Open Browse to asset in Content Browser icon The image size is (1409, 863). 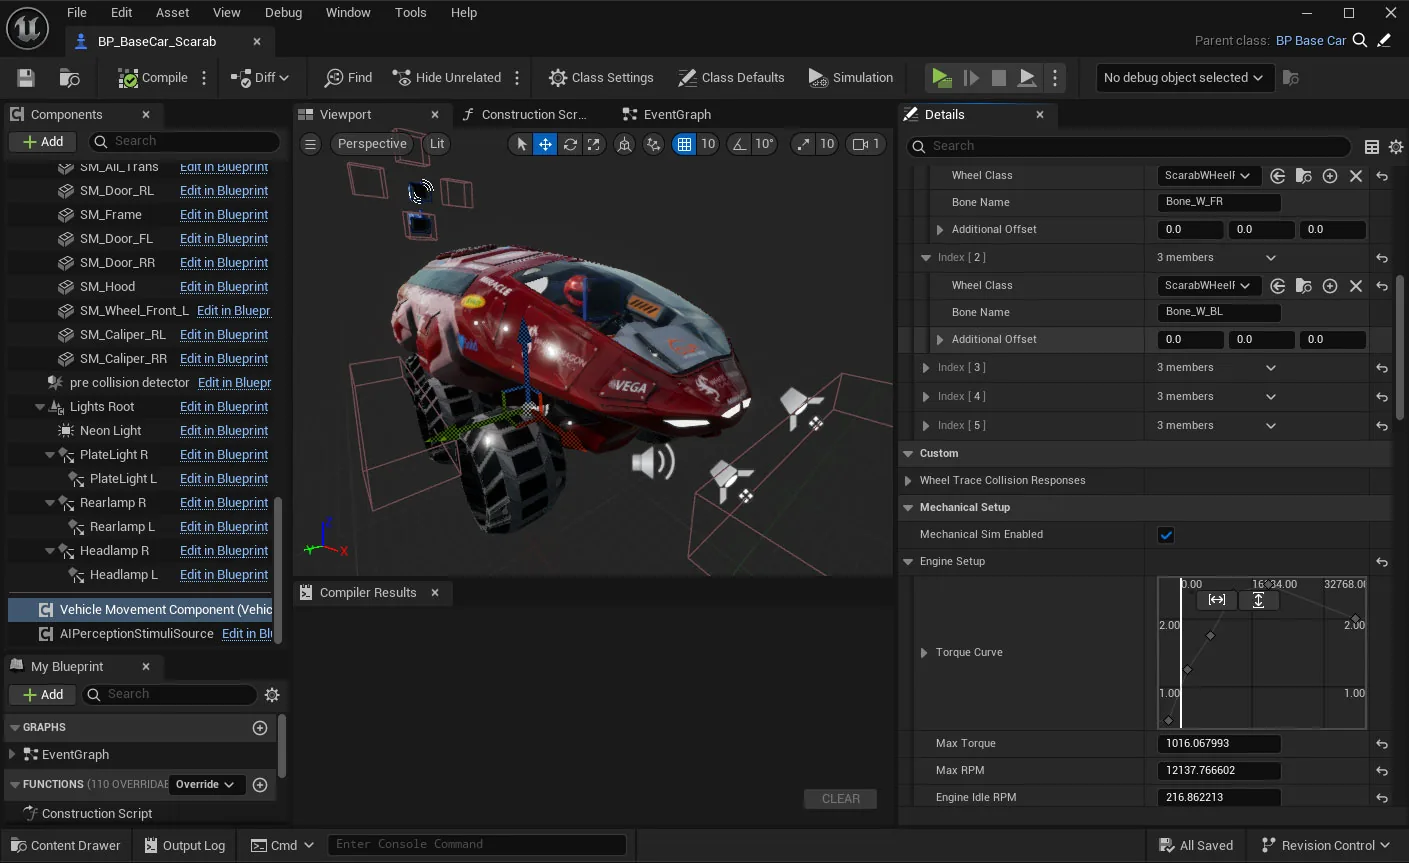[69, 77]
